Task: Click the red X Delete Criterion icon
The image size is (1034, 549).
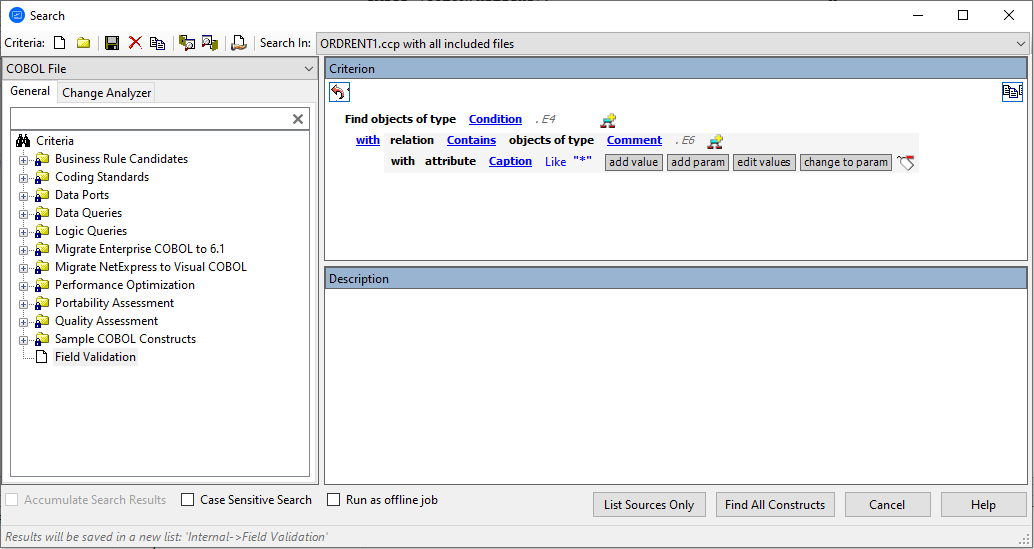Action: (135, 43)
